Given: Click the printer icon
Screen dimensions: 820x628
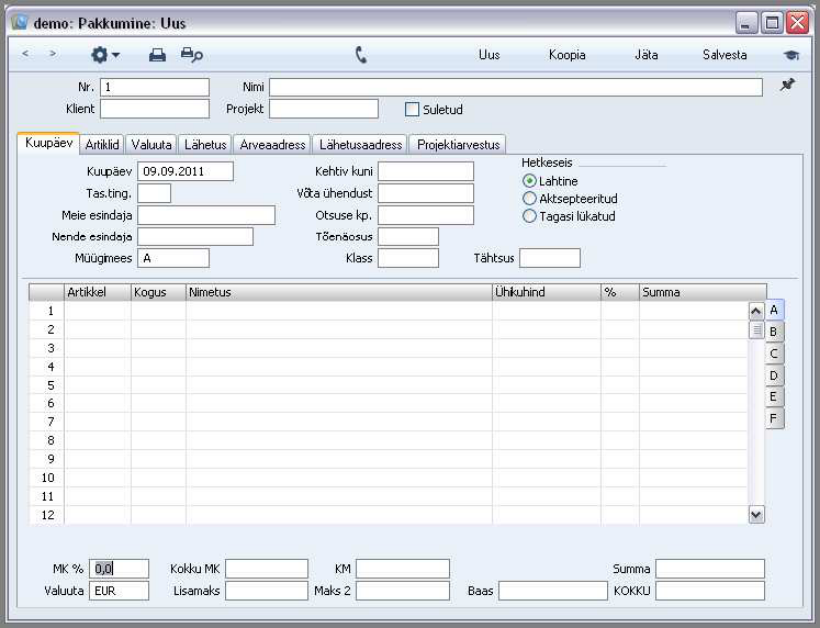Looking at the screenshot, I should 157,54.
